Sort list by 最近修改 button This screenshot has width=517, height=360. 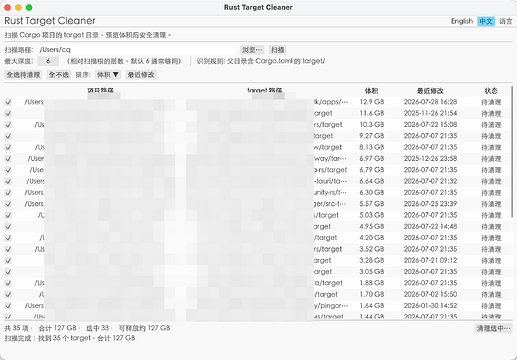click(141, 75)
